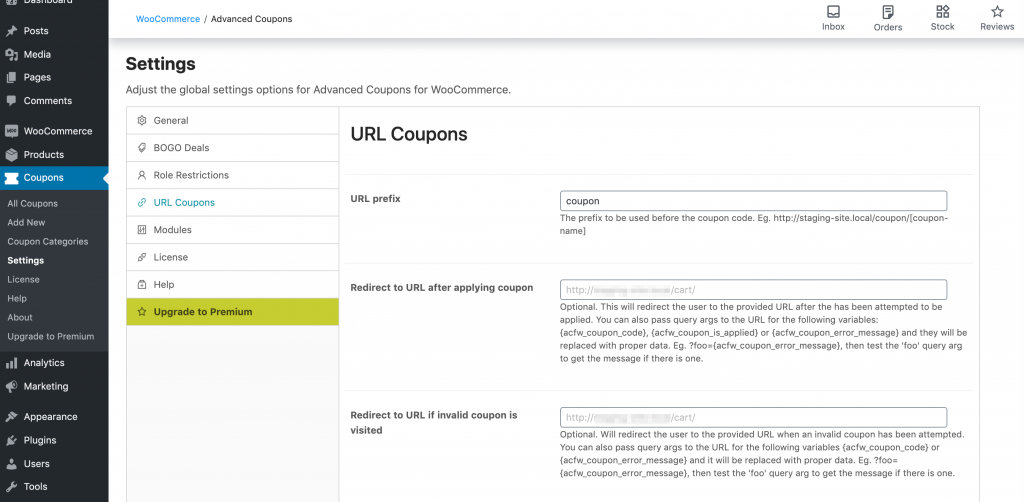Click the Analytics bar chart icon
The height and width of the screenshot is (502, 1024).
pyautogui.click(x=11, y=363)
